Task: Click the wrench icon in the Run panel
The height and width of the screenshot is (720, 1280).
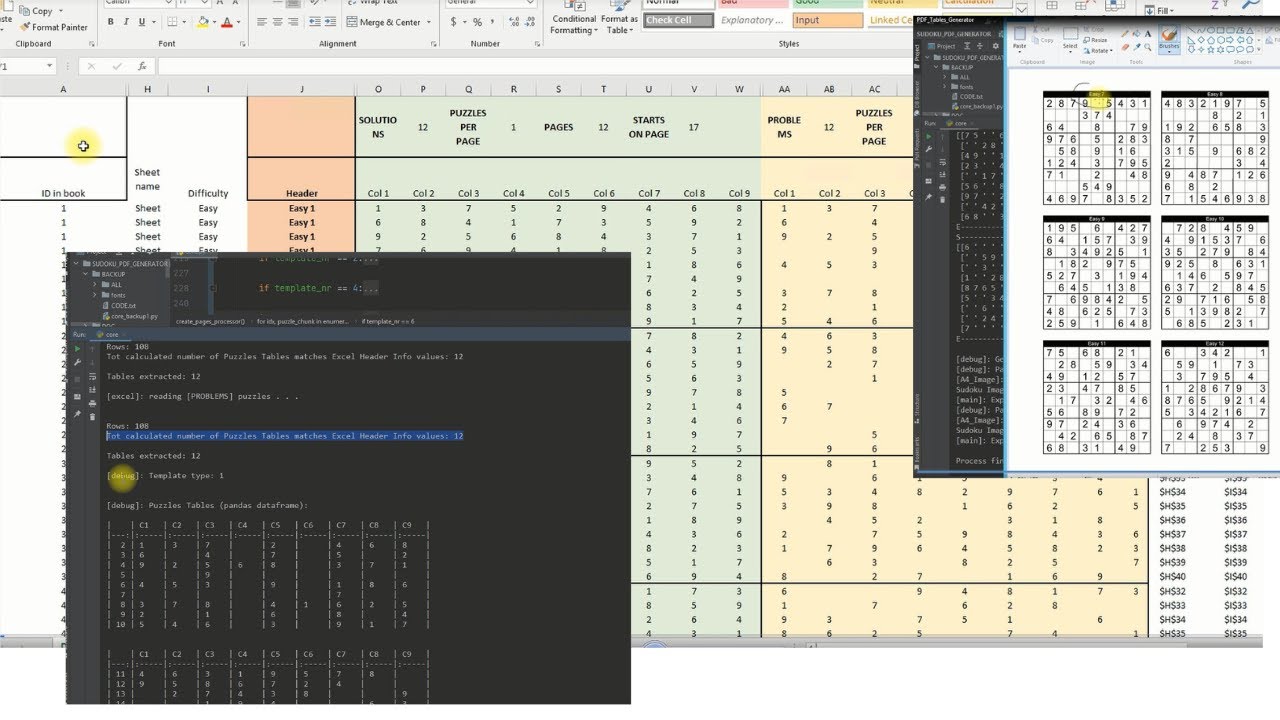Action: click(77, 362)
